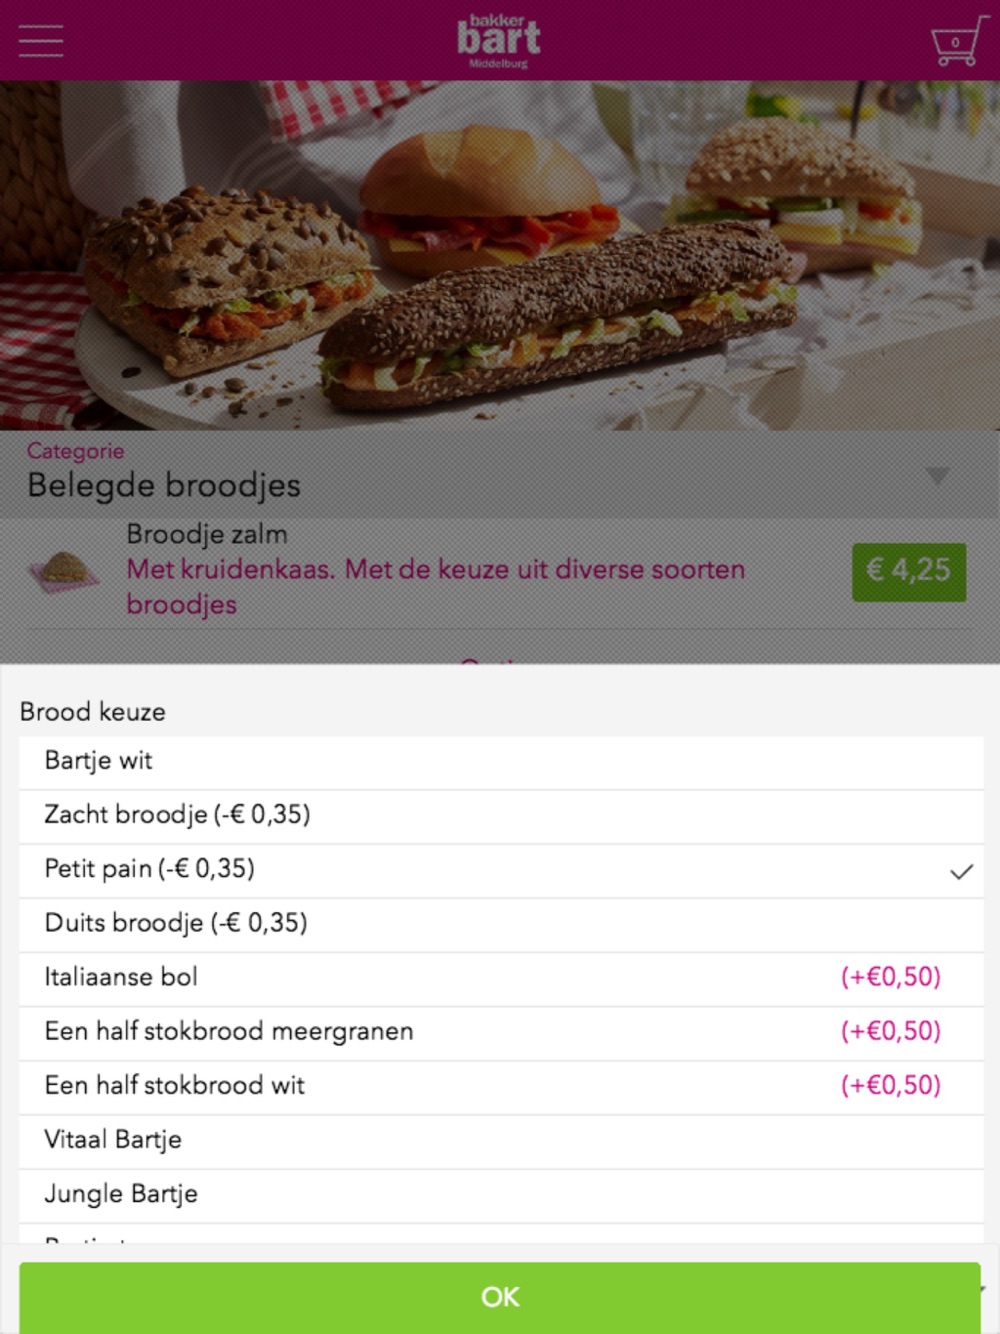Screen dimensions: 1000x1334
Task: Open the Belegde broodjes category selector
Action: pyautogui.click(x=500, y=474)
